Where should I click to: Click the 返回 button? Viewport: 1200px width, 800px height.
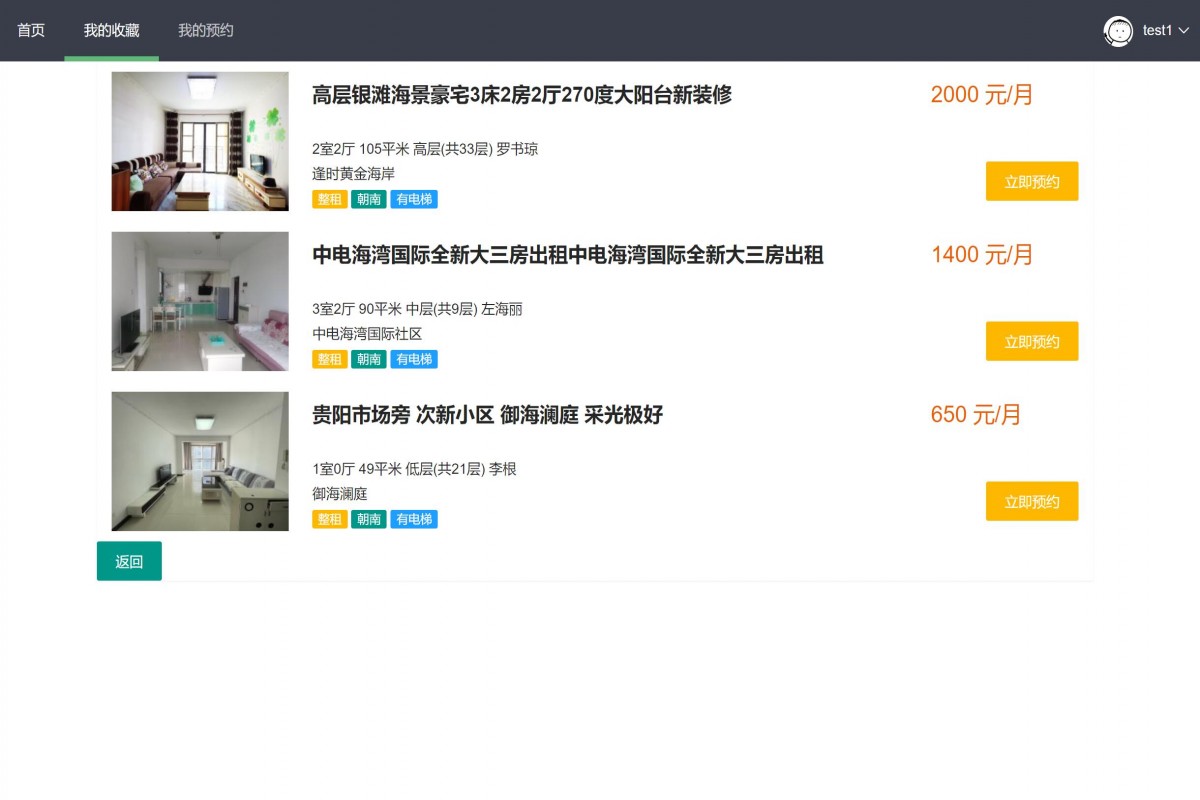pyautogui.click(x=129, y=561)
